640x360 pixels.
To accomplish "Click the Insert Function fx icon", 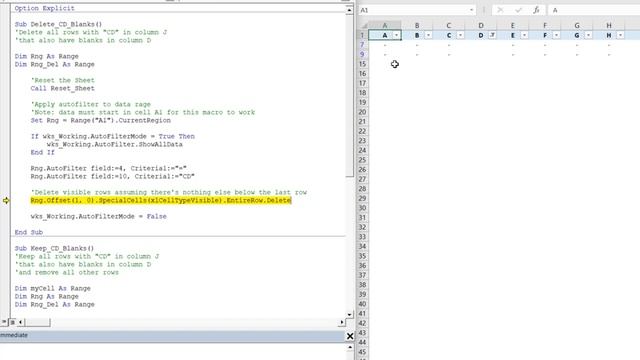I will pyautogui.click(x=536, y=10).
